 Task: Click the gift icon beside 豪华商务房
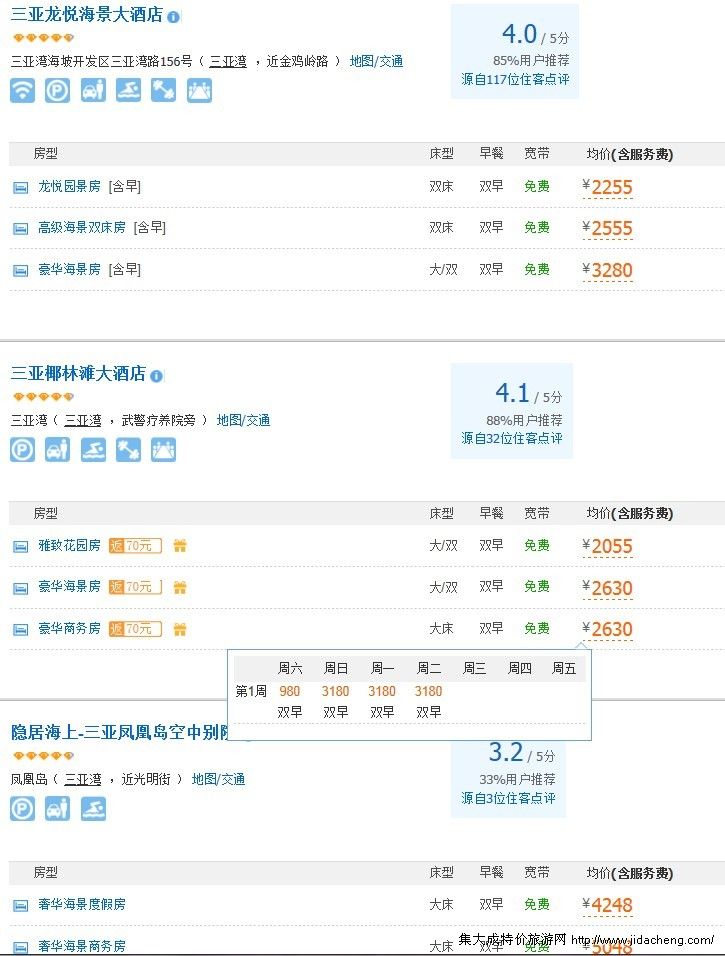coord(180,629)
